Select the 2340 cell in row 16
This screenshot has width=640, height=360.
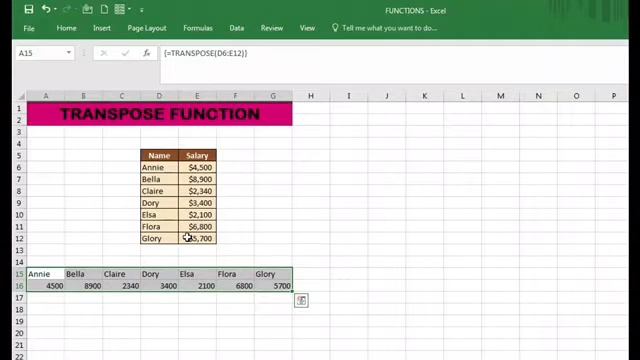(x=122, y=286)
